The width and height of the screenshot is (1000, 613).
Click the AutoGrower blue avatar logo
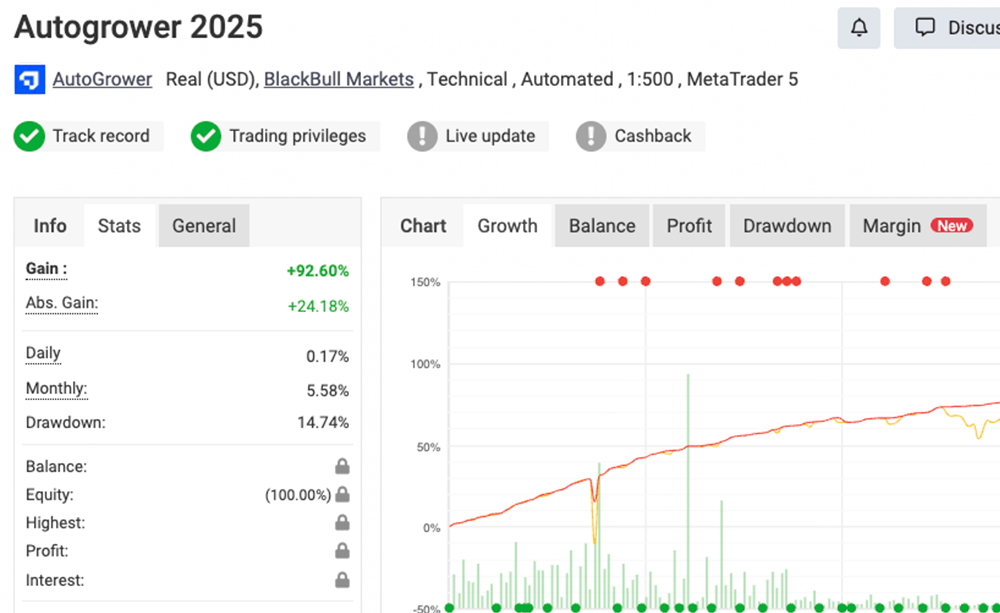point(29,79)
